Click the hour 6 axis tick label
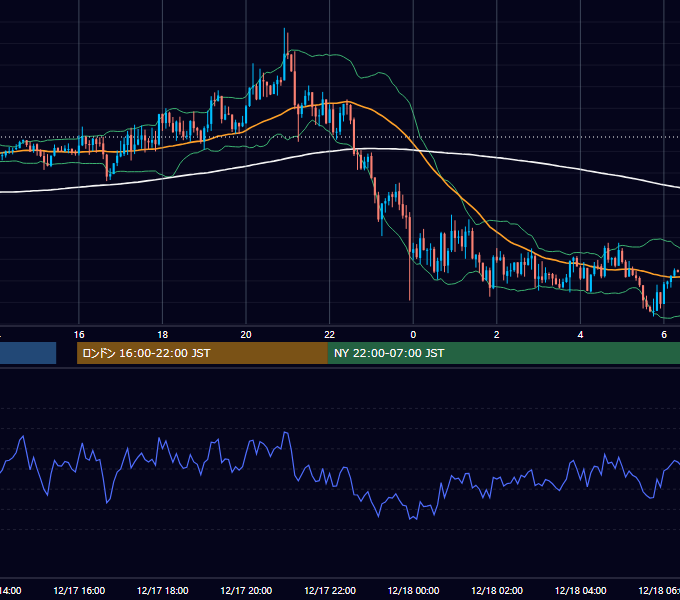The width and height of the screenshot is (680, 600). (664, 335)
